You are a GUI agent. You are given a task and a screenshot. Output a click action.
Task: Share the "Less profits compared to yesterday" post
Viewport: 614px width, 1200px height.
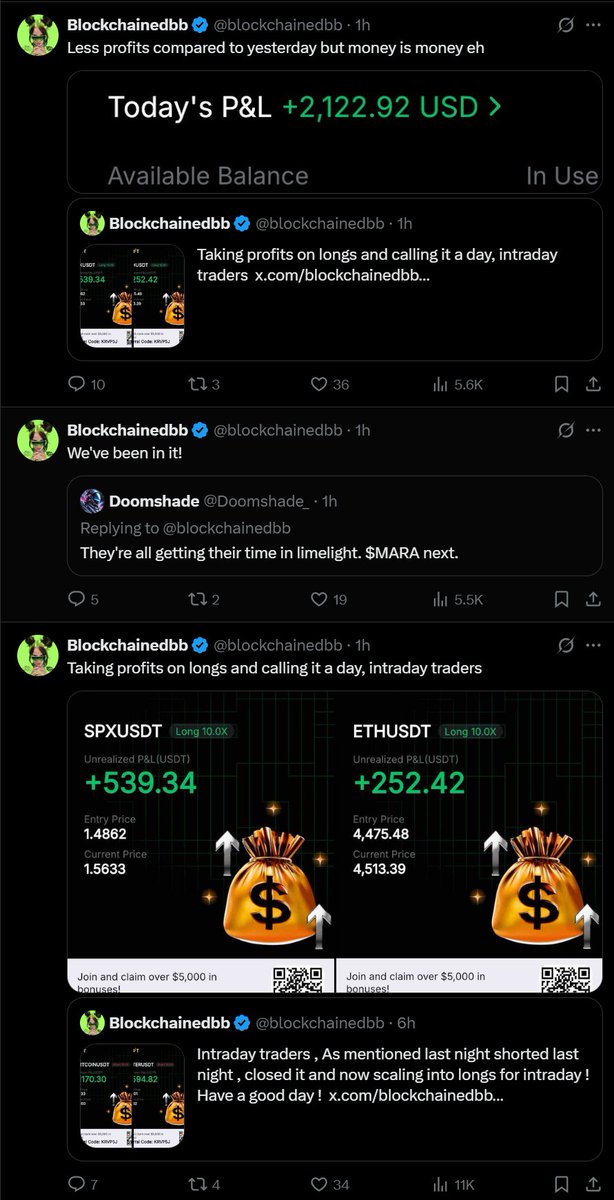point(592,384)
